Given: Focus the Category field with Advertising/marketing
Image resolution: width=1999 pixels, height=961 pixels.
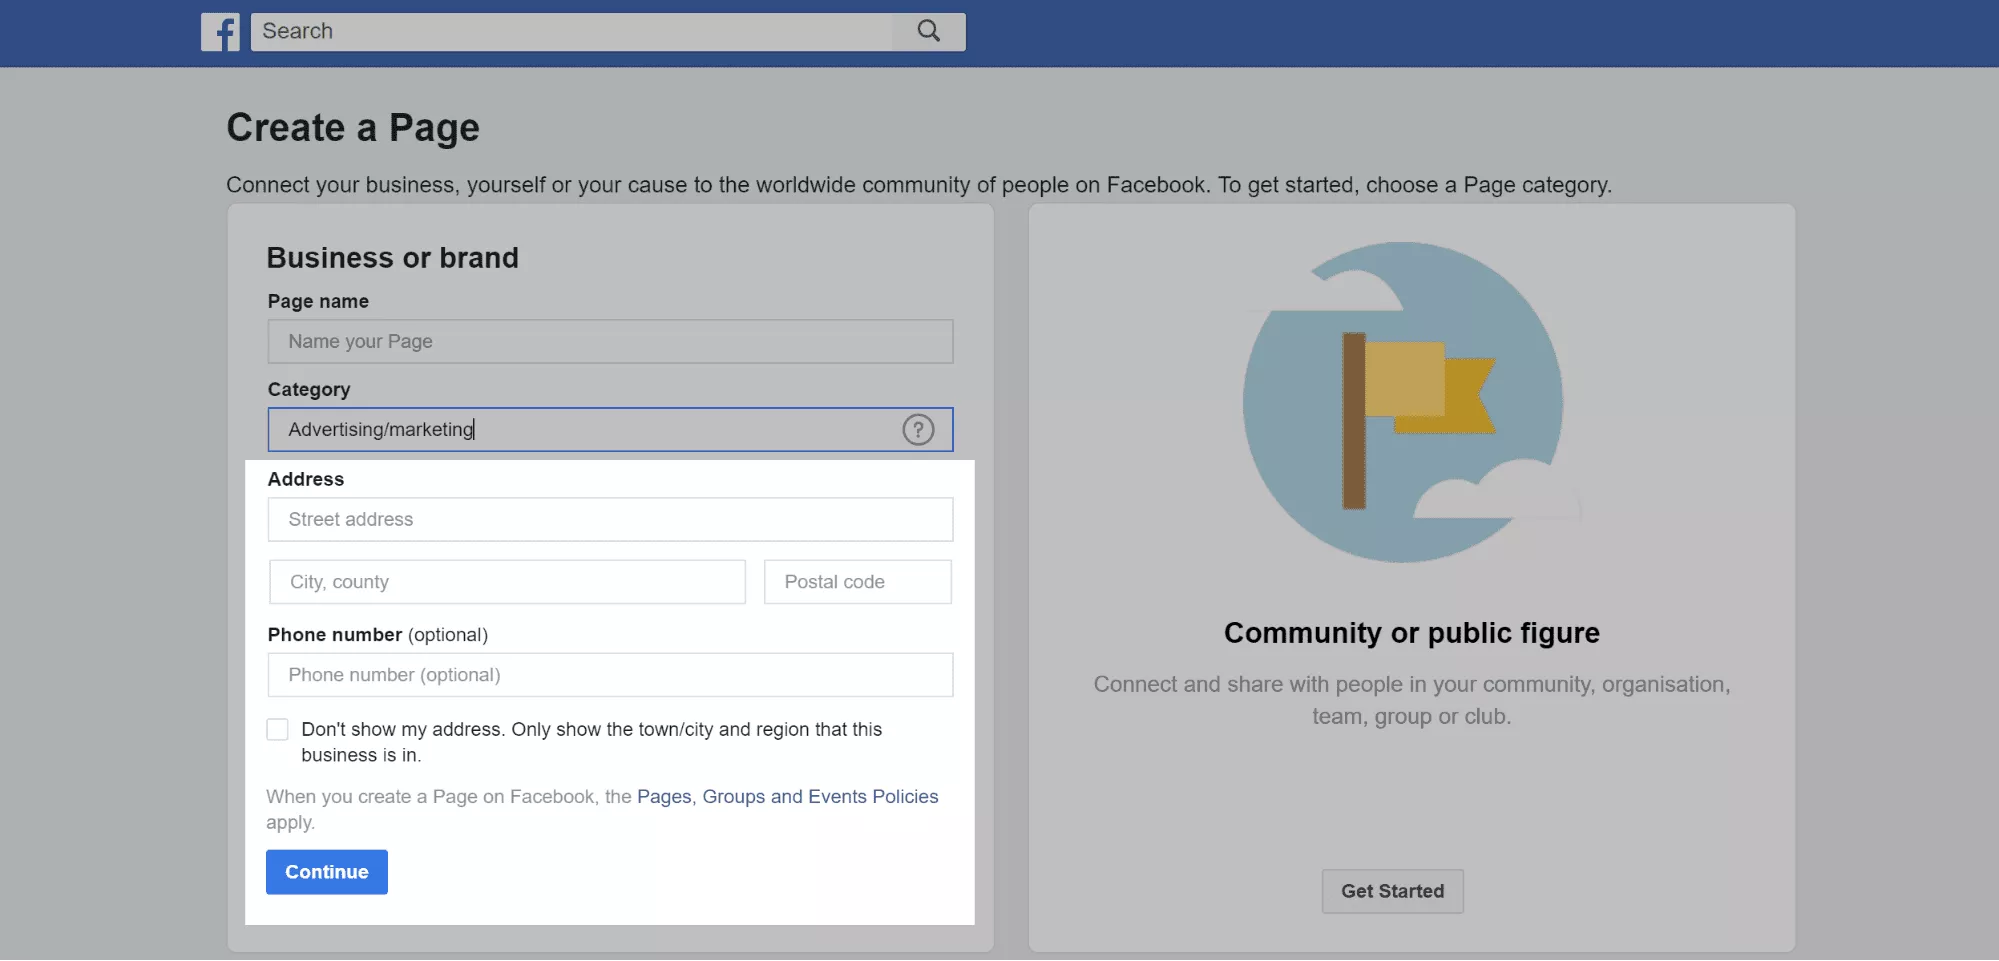Looking at the screenshot, I should [x=610, y=430].
